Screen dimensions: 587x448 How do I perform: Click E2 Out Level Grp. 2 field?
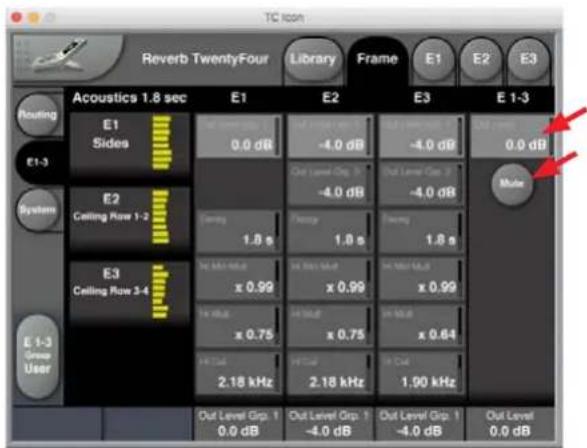pos(330,183)
